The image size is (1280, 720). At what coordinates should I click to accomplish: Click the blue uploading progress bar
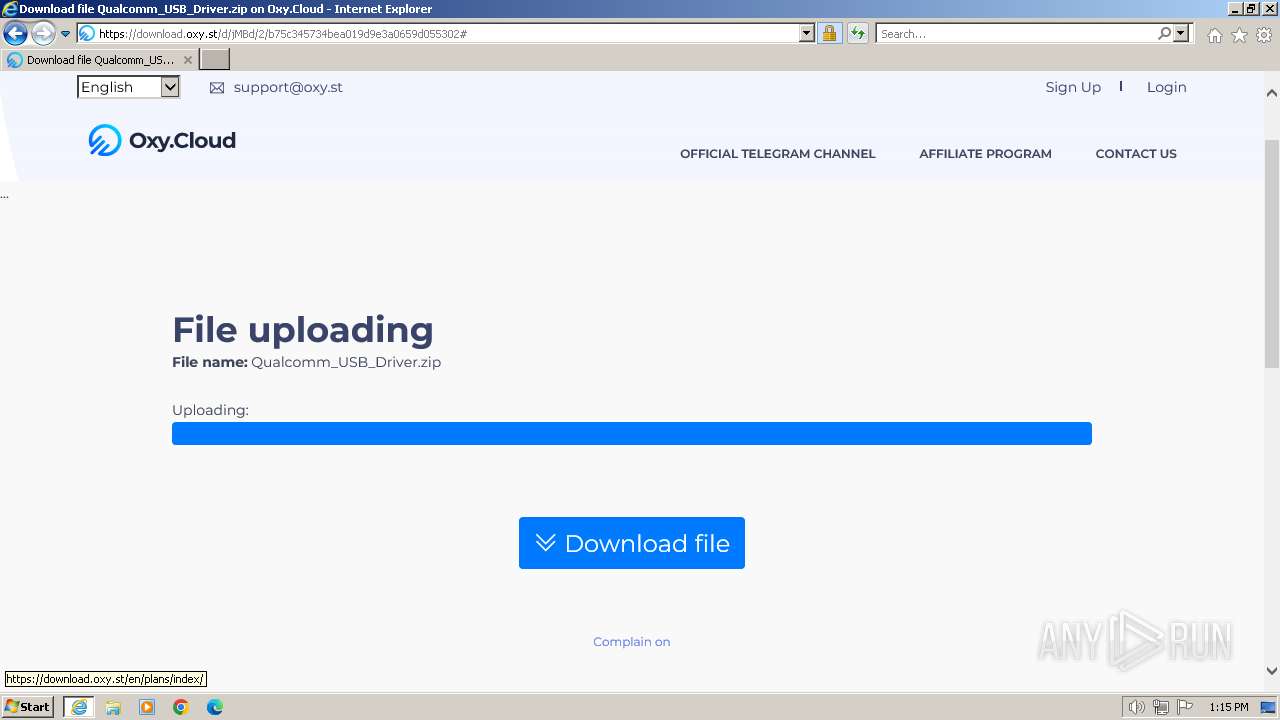632,433
